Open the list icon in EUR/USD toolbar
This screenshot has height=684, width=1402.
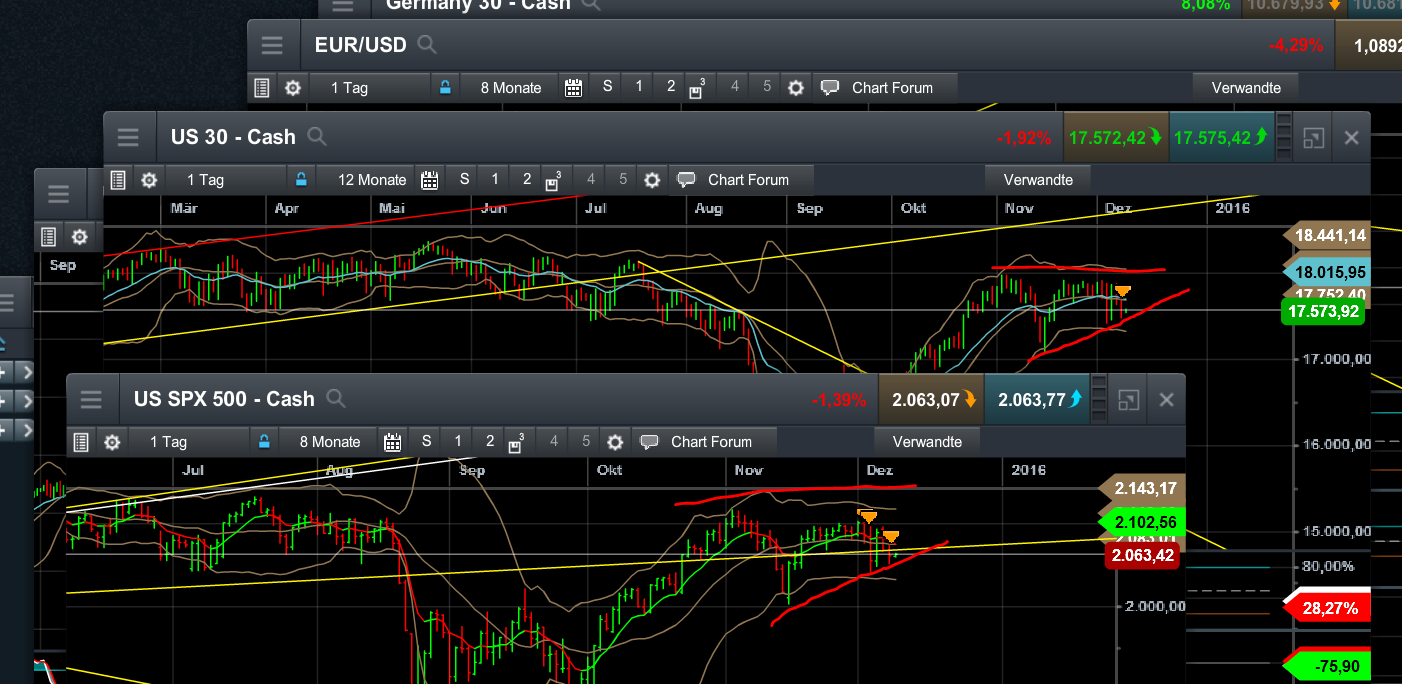[x=262, y=88]
